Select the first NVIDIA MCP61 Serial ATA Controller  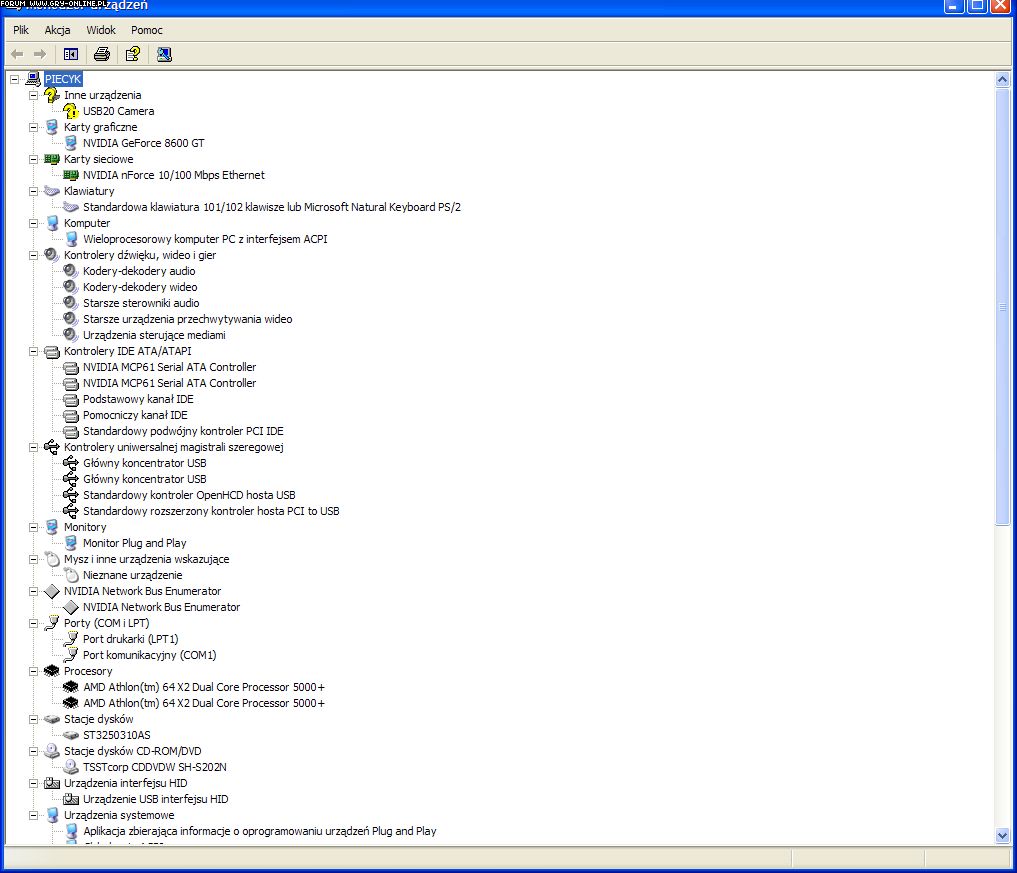(x=169, y=367)
